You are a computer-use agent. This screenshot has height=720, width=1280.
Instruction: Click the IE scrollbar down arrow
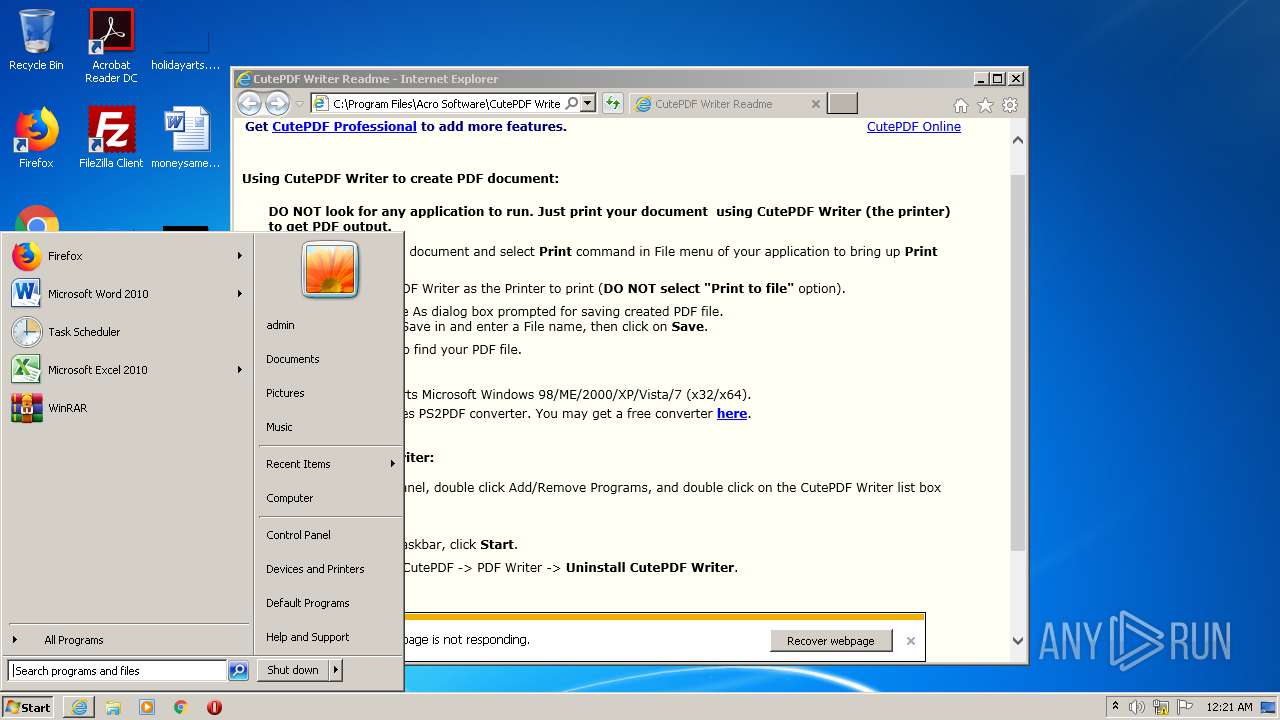point(1018,641)
